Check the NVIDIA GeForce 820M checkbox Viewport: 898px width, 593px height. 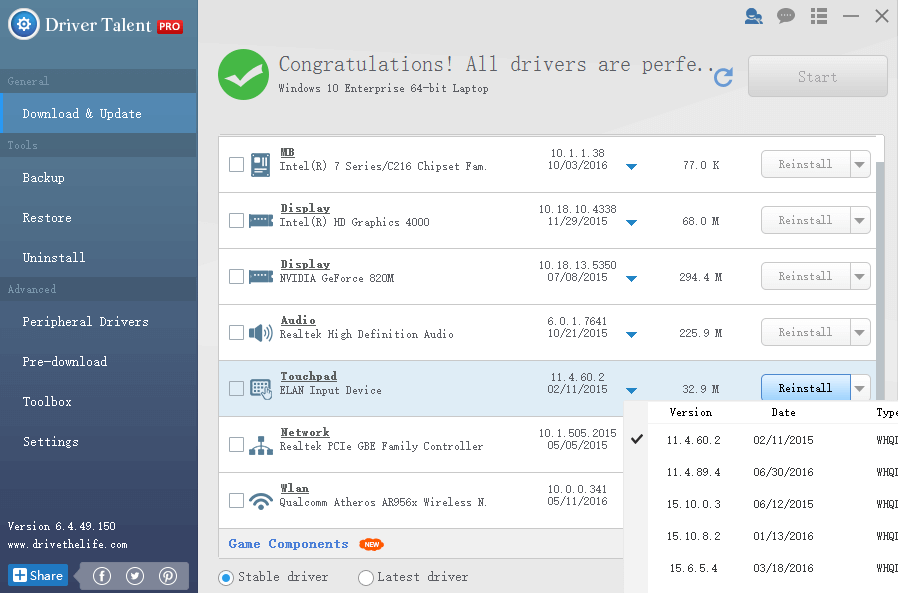[237, 277]
